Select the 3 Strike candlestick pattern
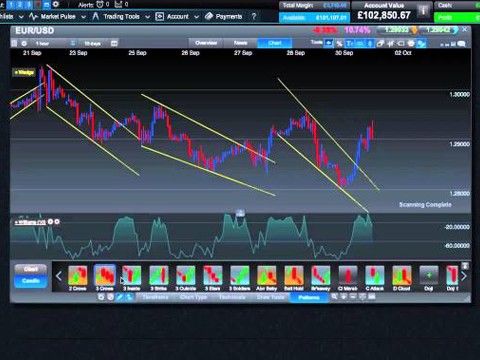480x360 pixels. (x=159, y=278)
